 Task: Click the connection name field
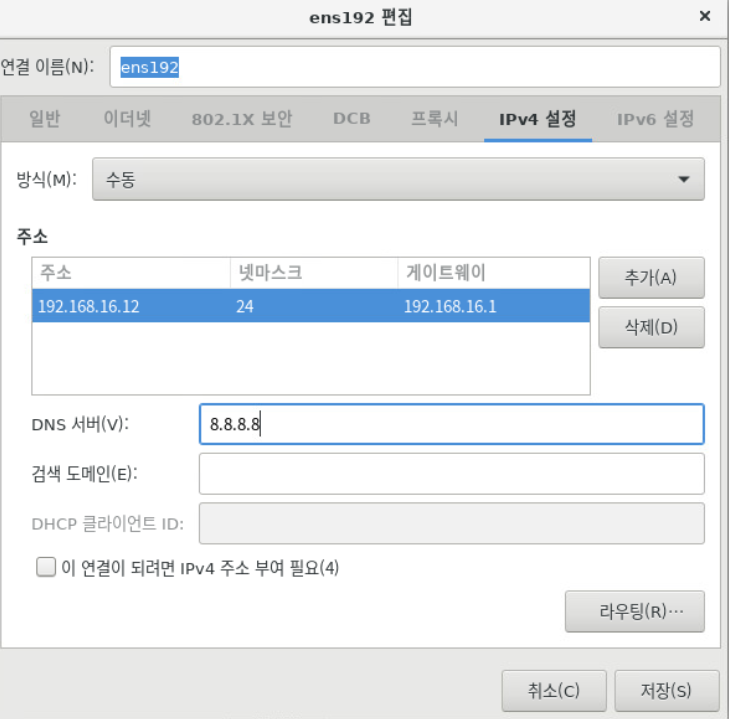click(x=415, y=67)
